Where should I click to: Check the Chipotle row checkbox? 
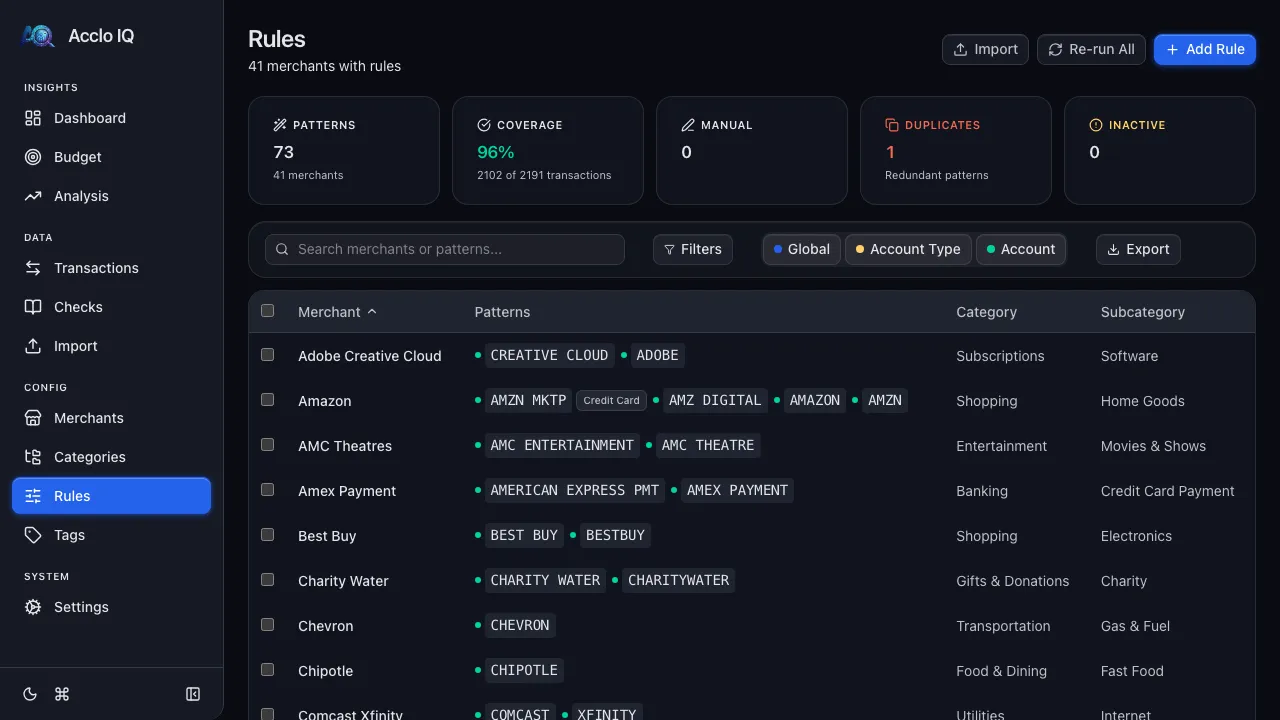(x=267, y=670)
